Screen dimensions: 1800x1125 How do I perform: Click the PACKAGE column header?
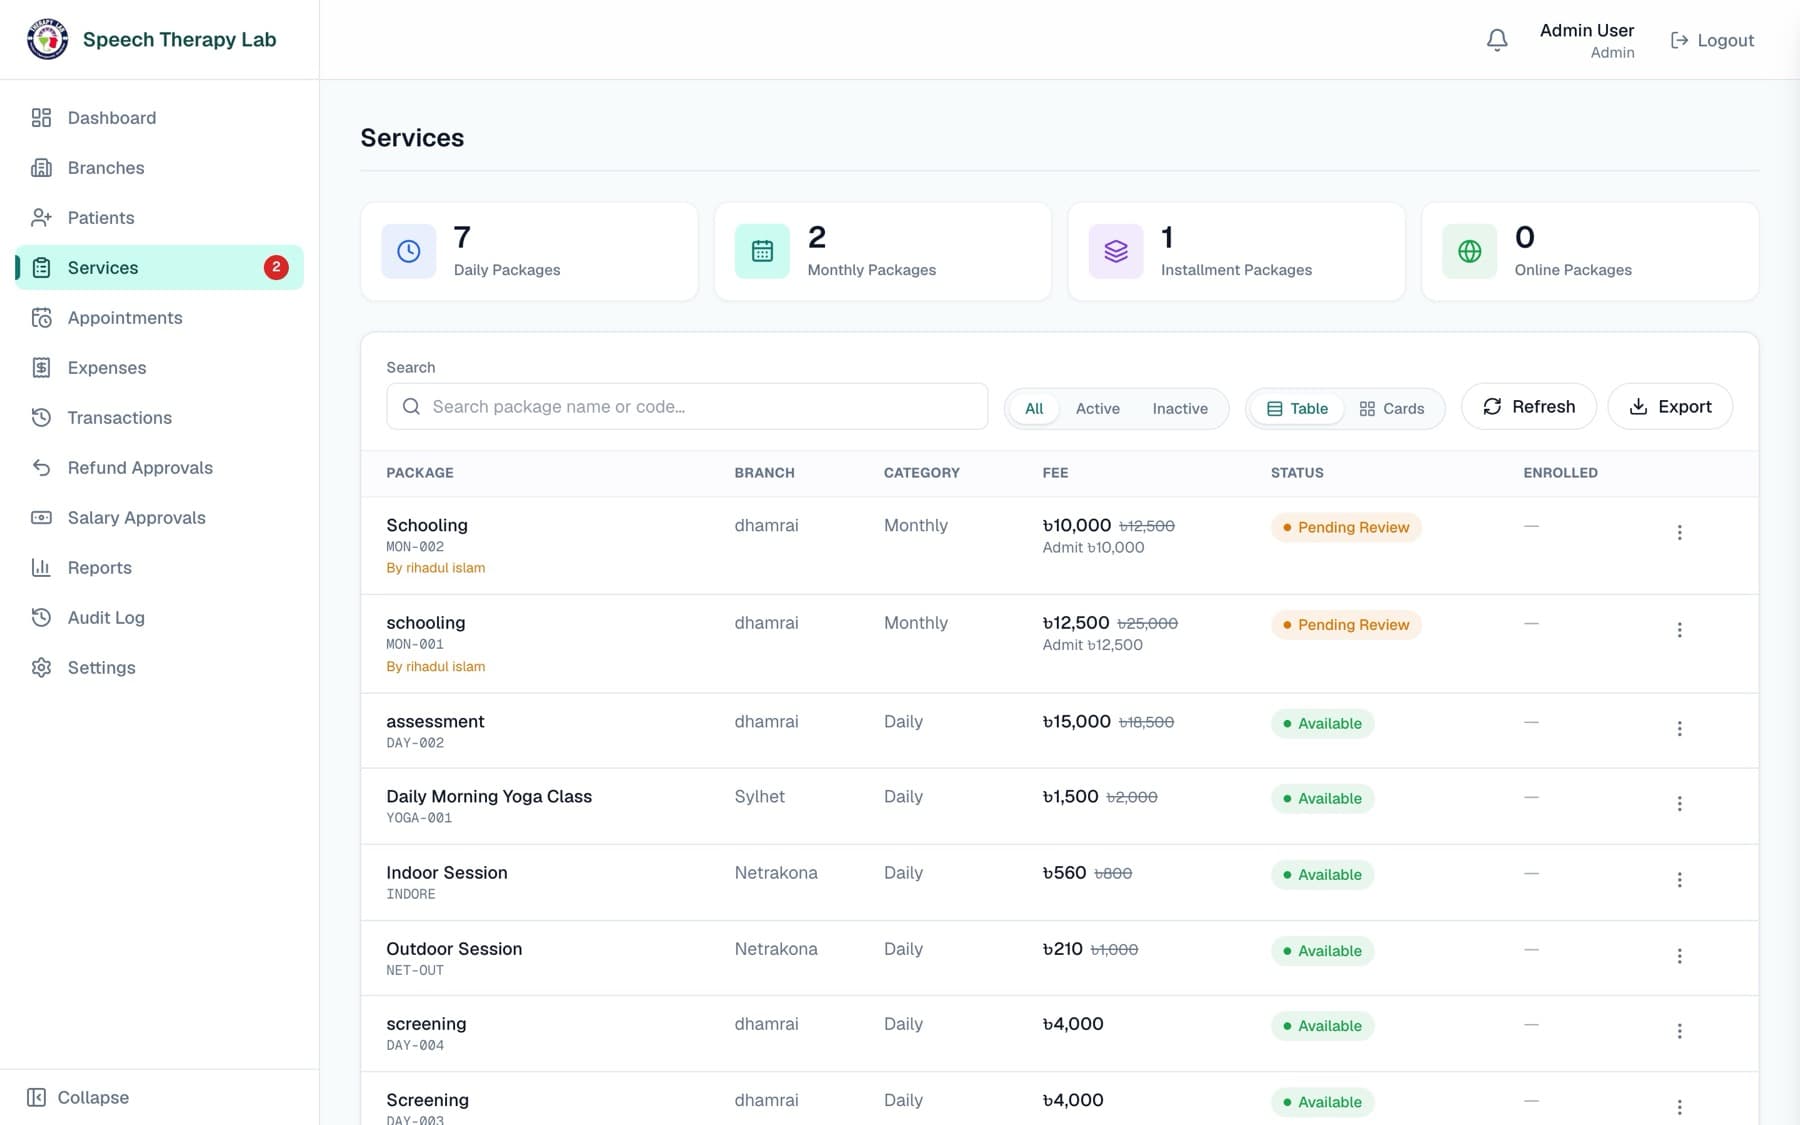pyautogui.click(x=420, y=473)
